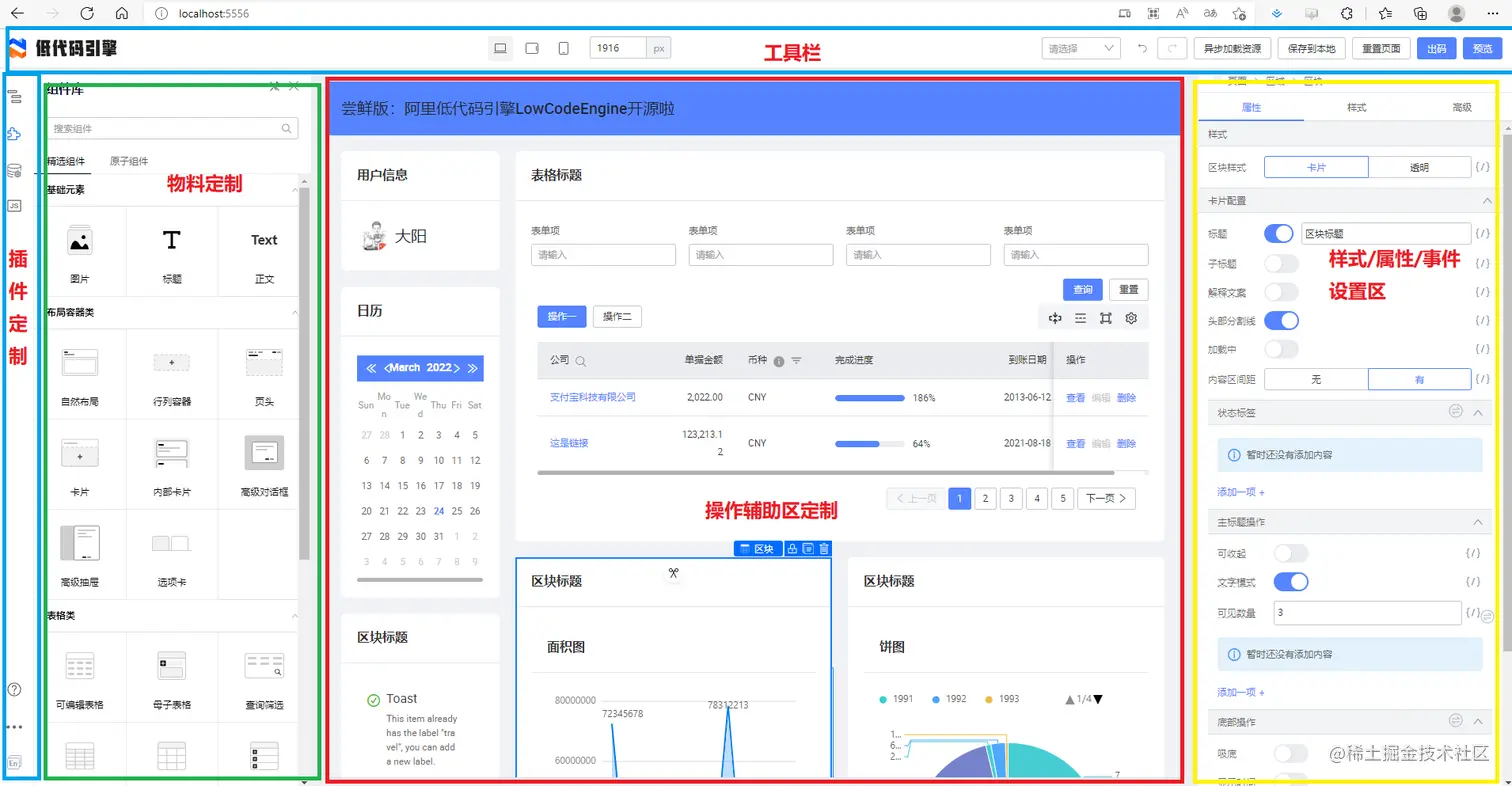
Task: Select 透明 block style option
Action: tap(1419, 168)
